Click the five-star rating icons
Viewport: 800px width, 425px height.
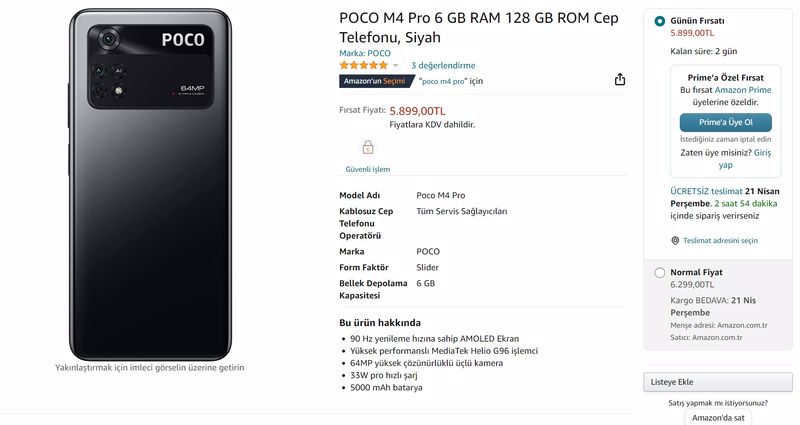(x=364, y=65)
